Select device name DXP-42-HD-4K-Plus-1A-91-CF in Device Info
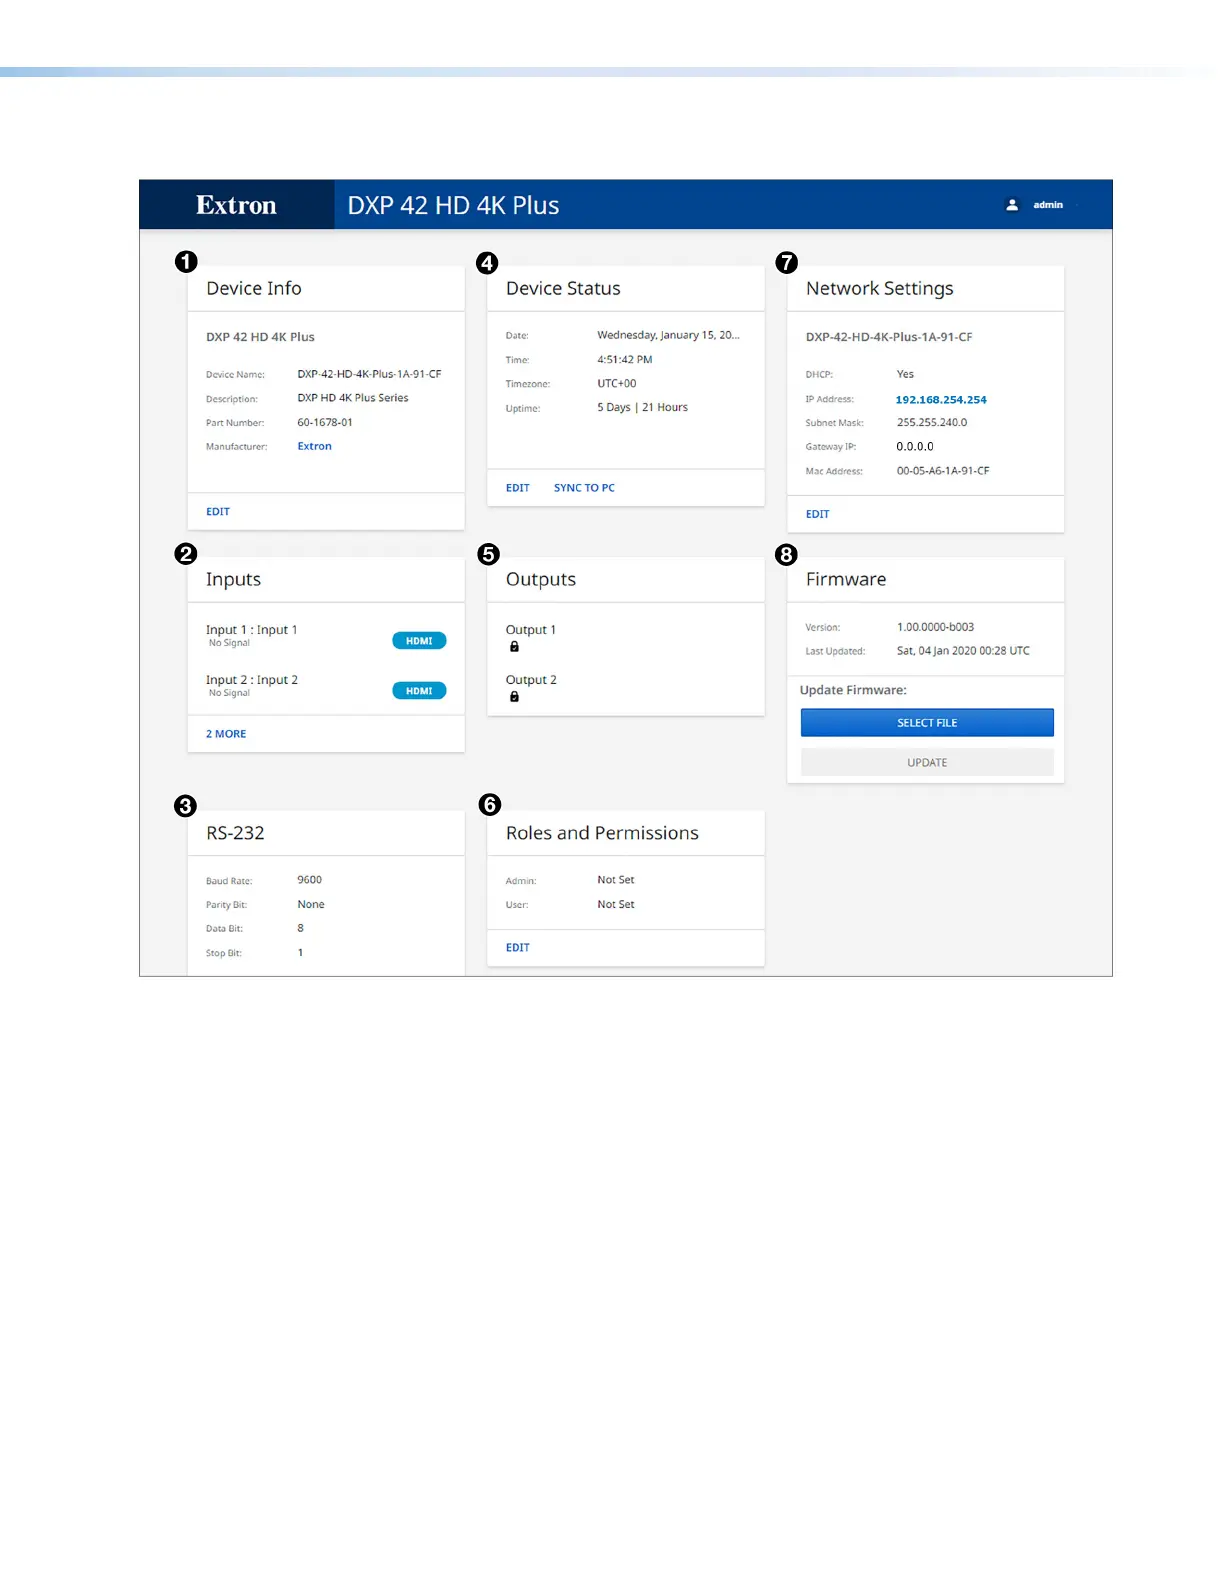 (x=369, y=374)
